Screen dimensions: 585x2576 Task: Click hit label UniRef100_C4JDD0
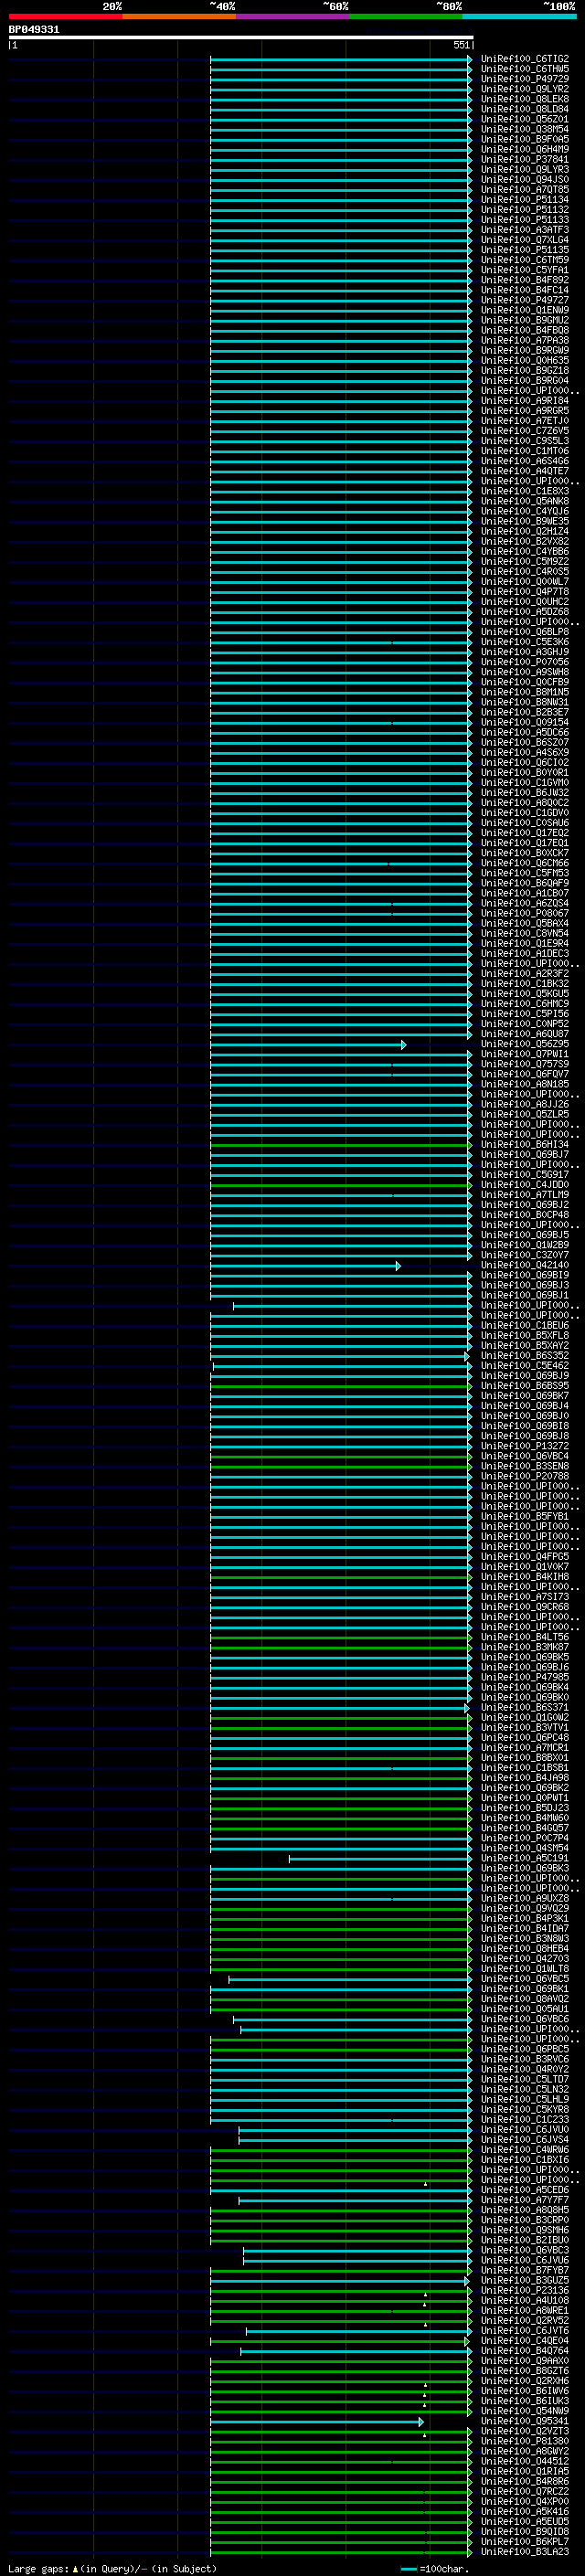pos(525,1185)
